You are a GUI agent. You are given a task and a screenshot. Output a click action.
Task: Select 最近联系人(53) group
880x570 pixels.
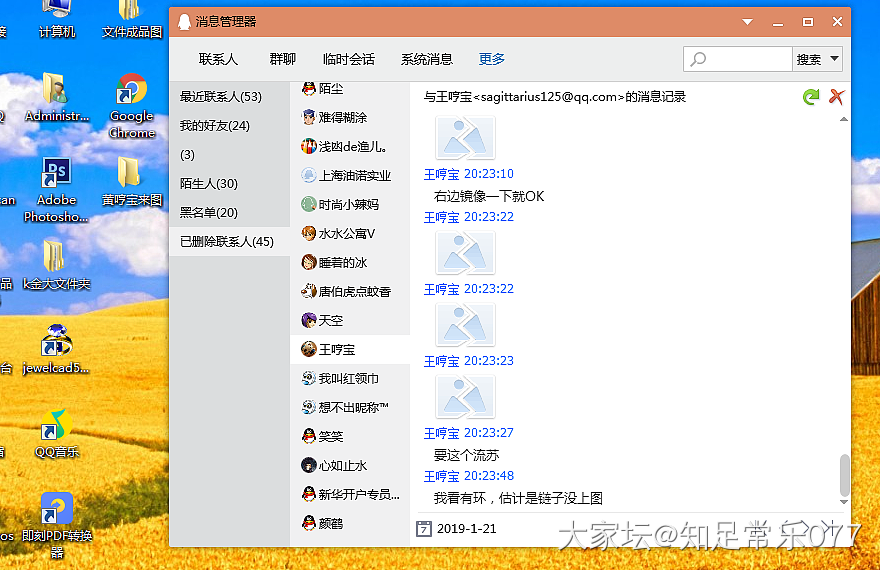point(230,96)
